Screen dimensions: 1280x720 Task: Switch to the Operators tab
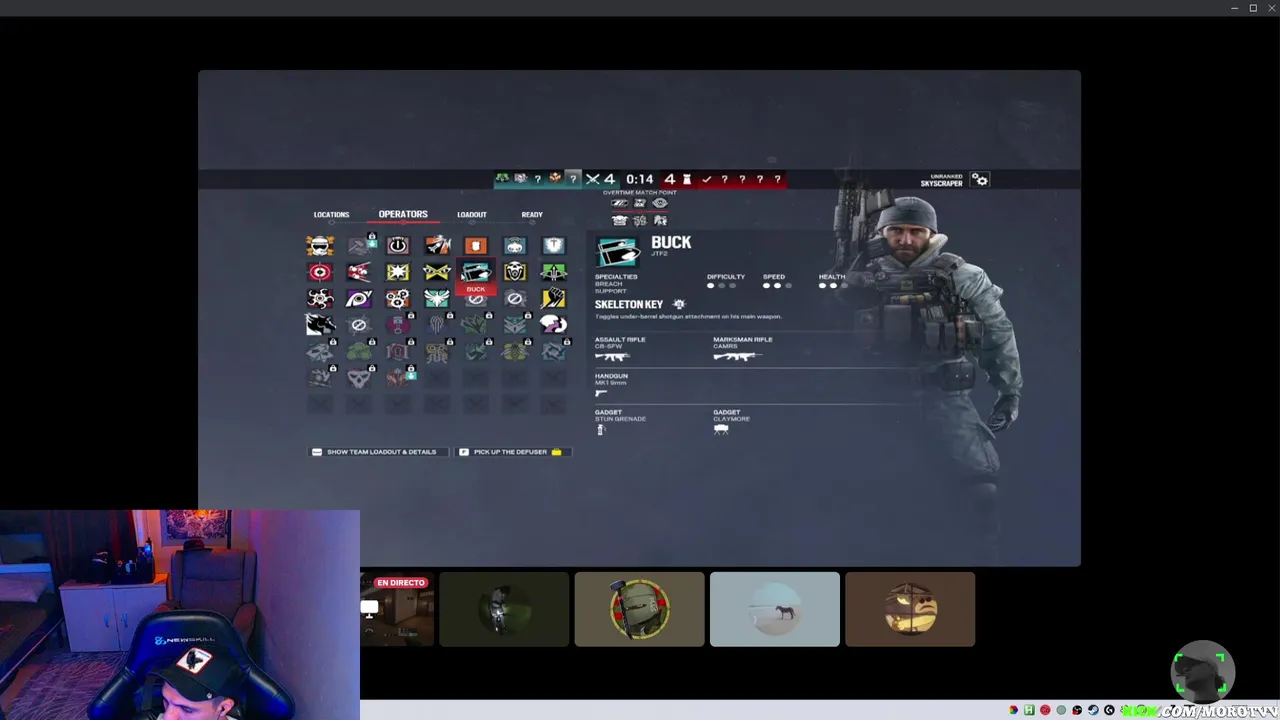pyautogui.click(x=403, y=214)
